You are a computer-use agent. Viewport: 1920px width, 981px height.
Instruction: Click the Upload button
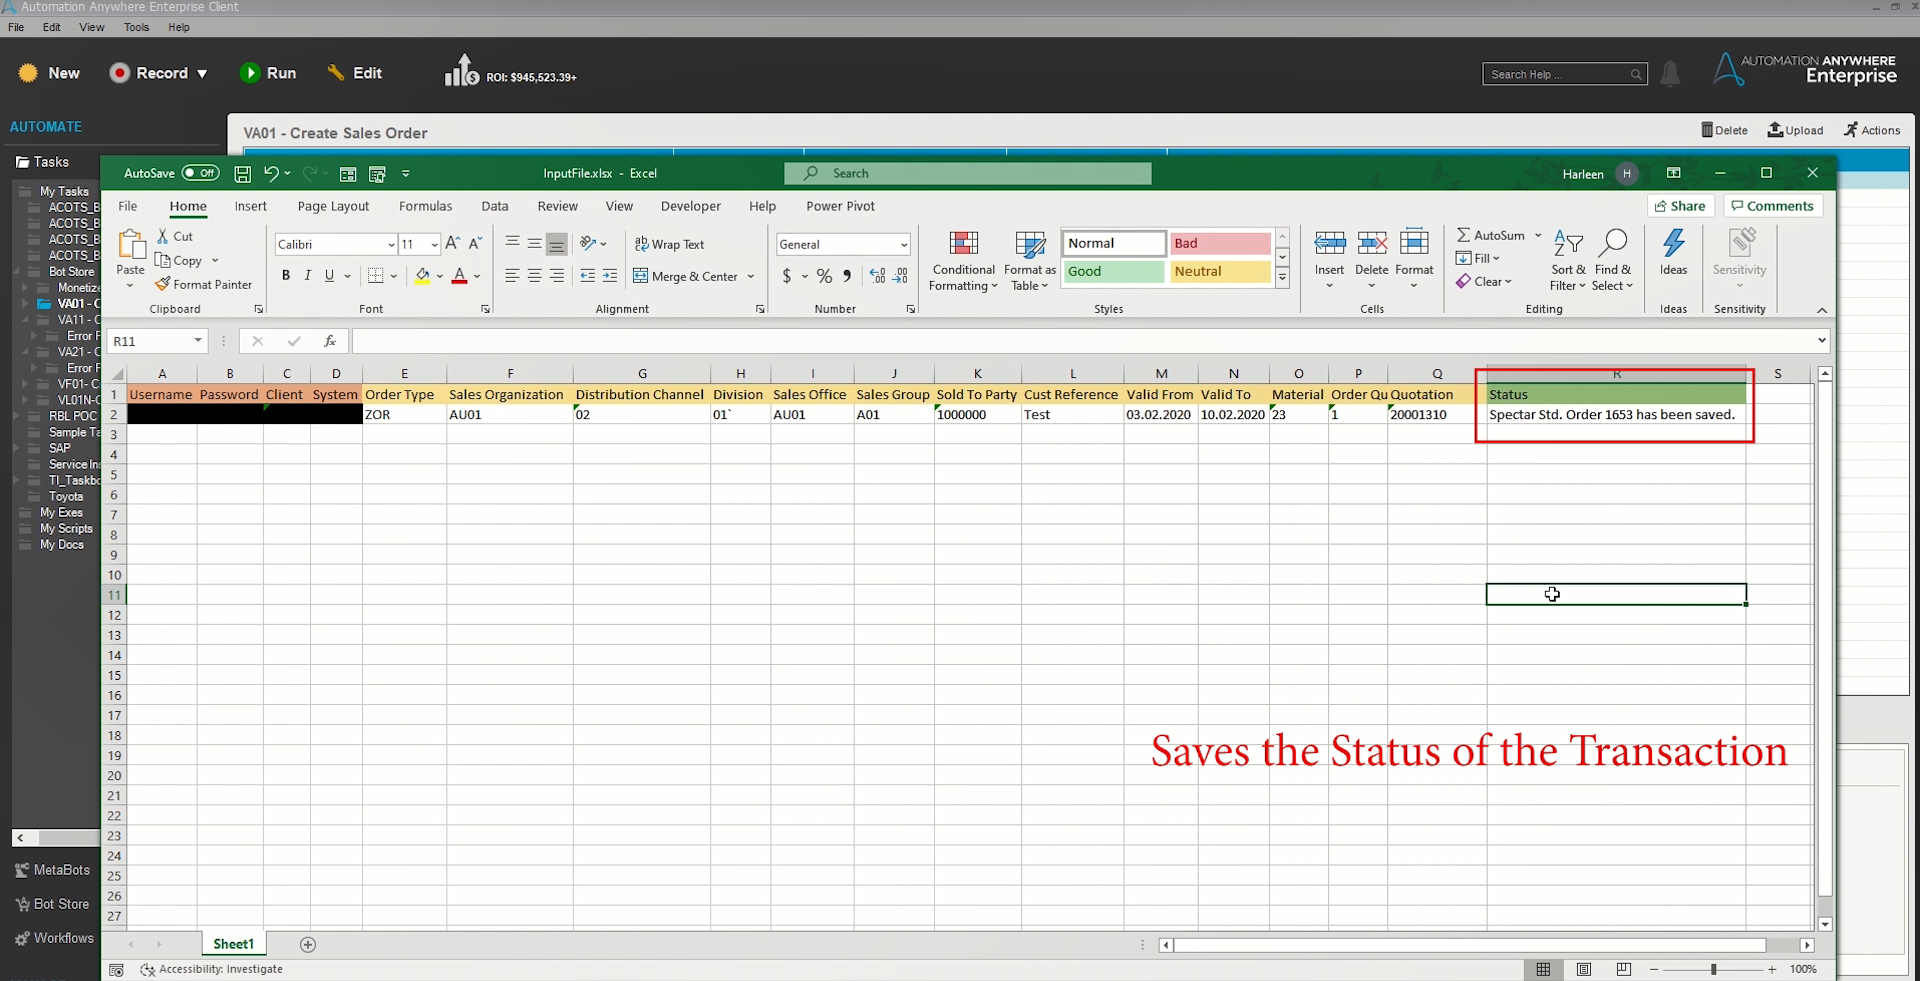coord(1795,130)
